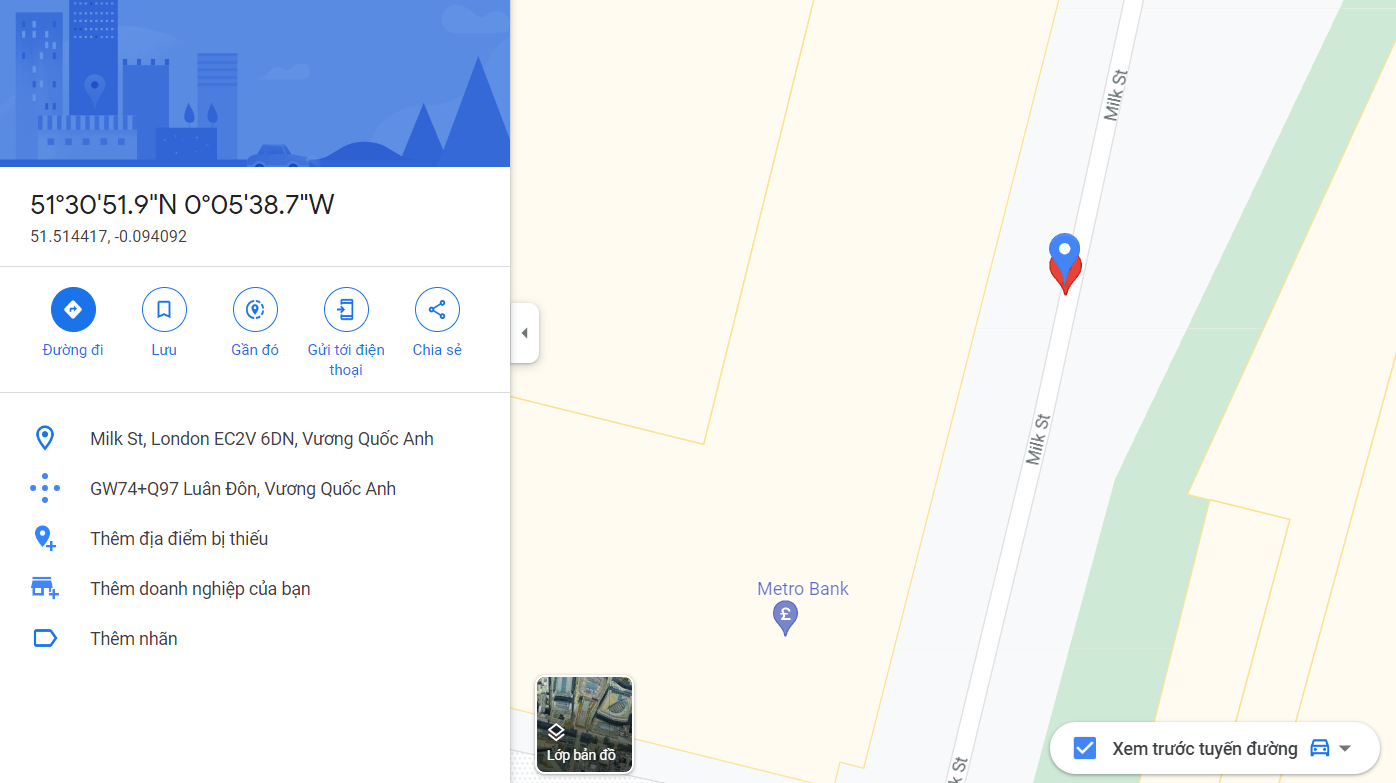Share location via Chia sẻ icon

(x=437, y=310)
